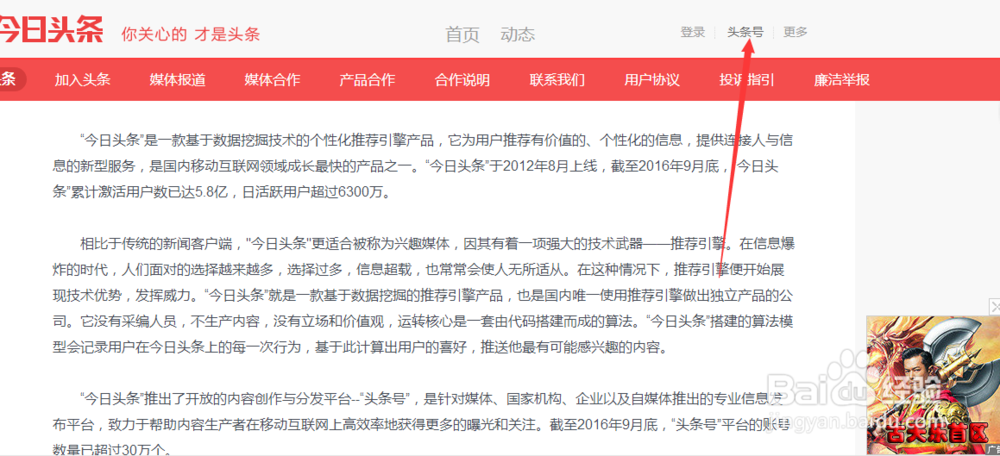Select 投诉指引 navigation entry
The height and width of the screenshot is (456, 1000).
tap(747, 80)
